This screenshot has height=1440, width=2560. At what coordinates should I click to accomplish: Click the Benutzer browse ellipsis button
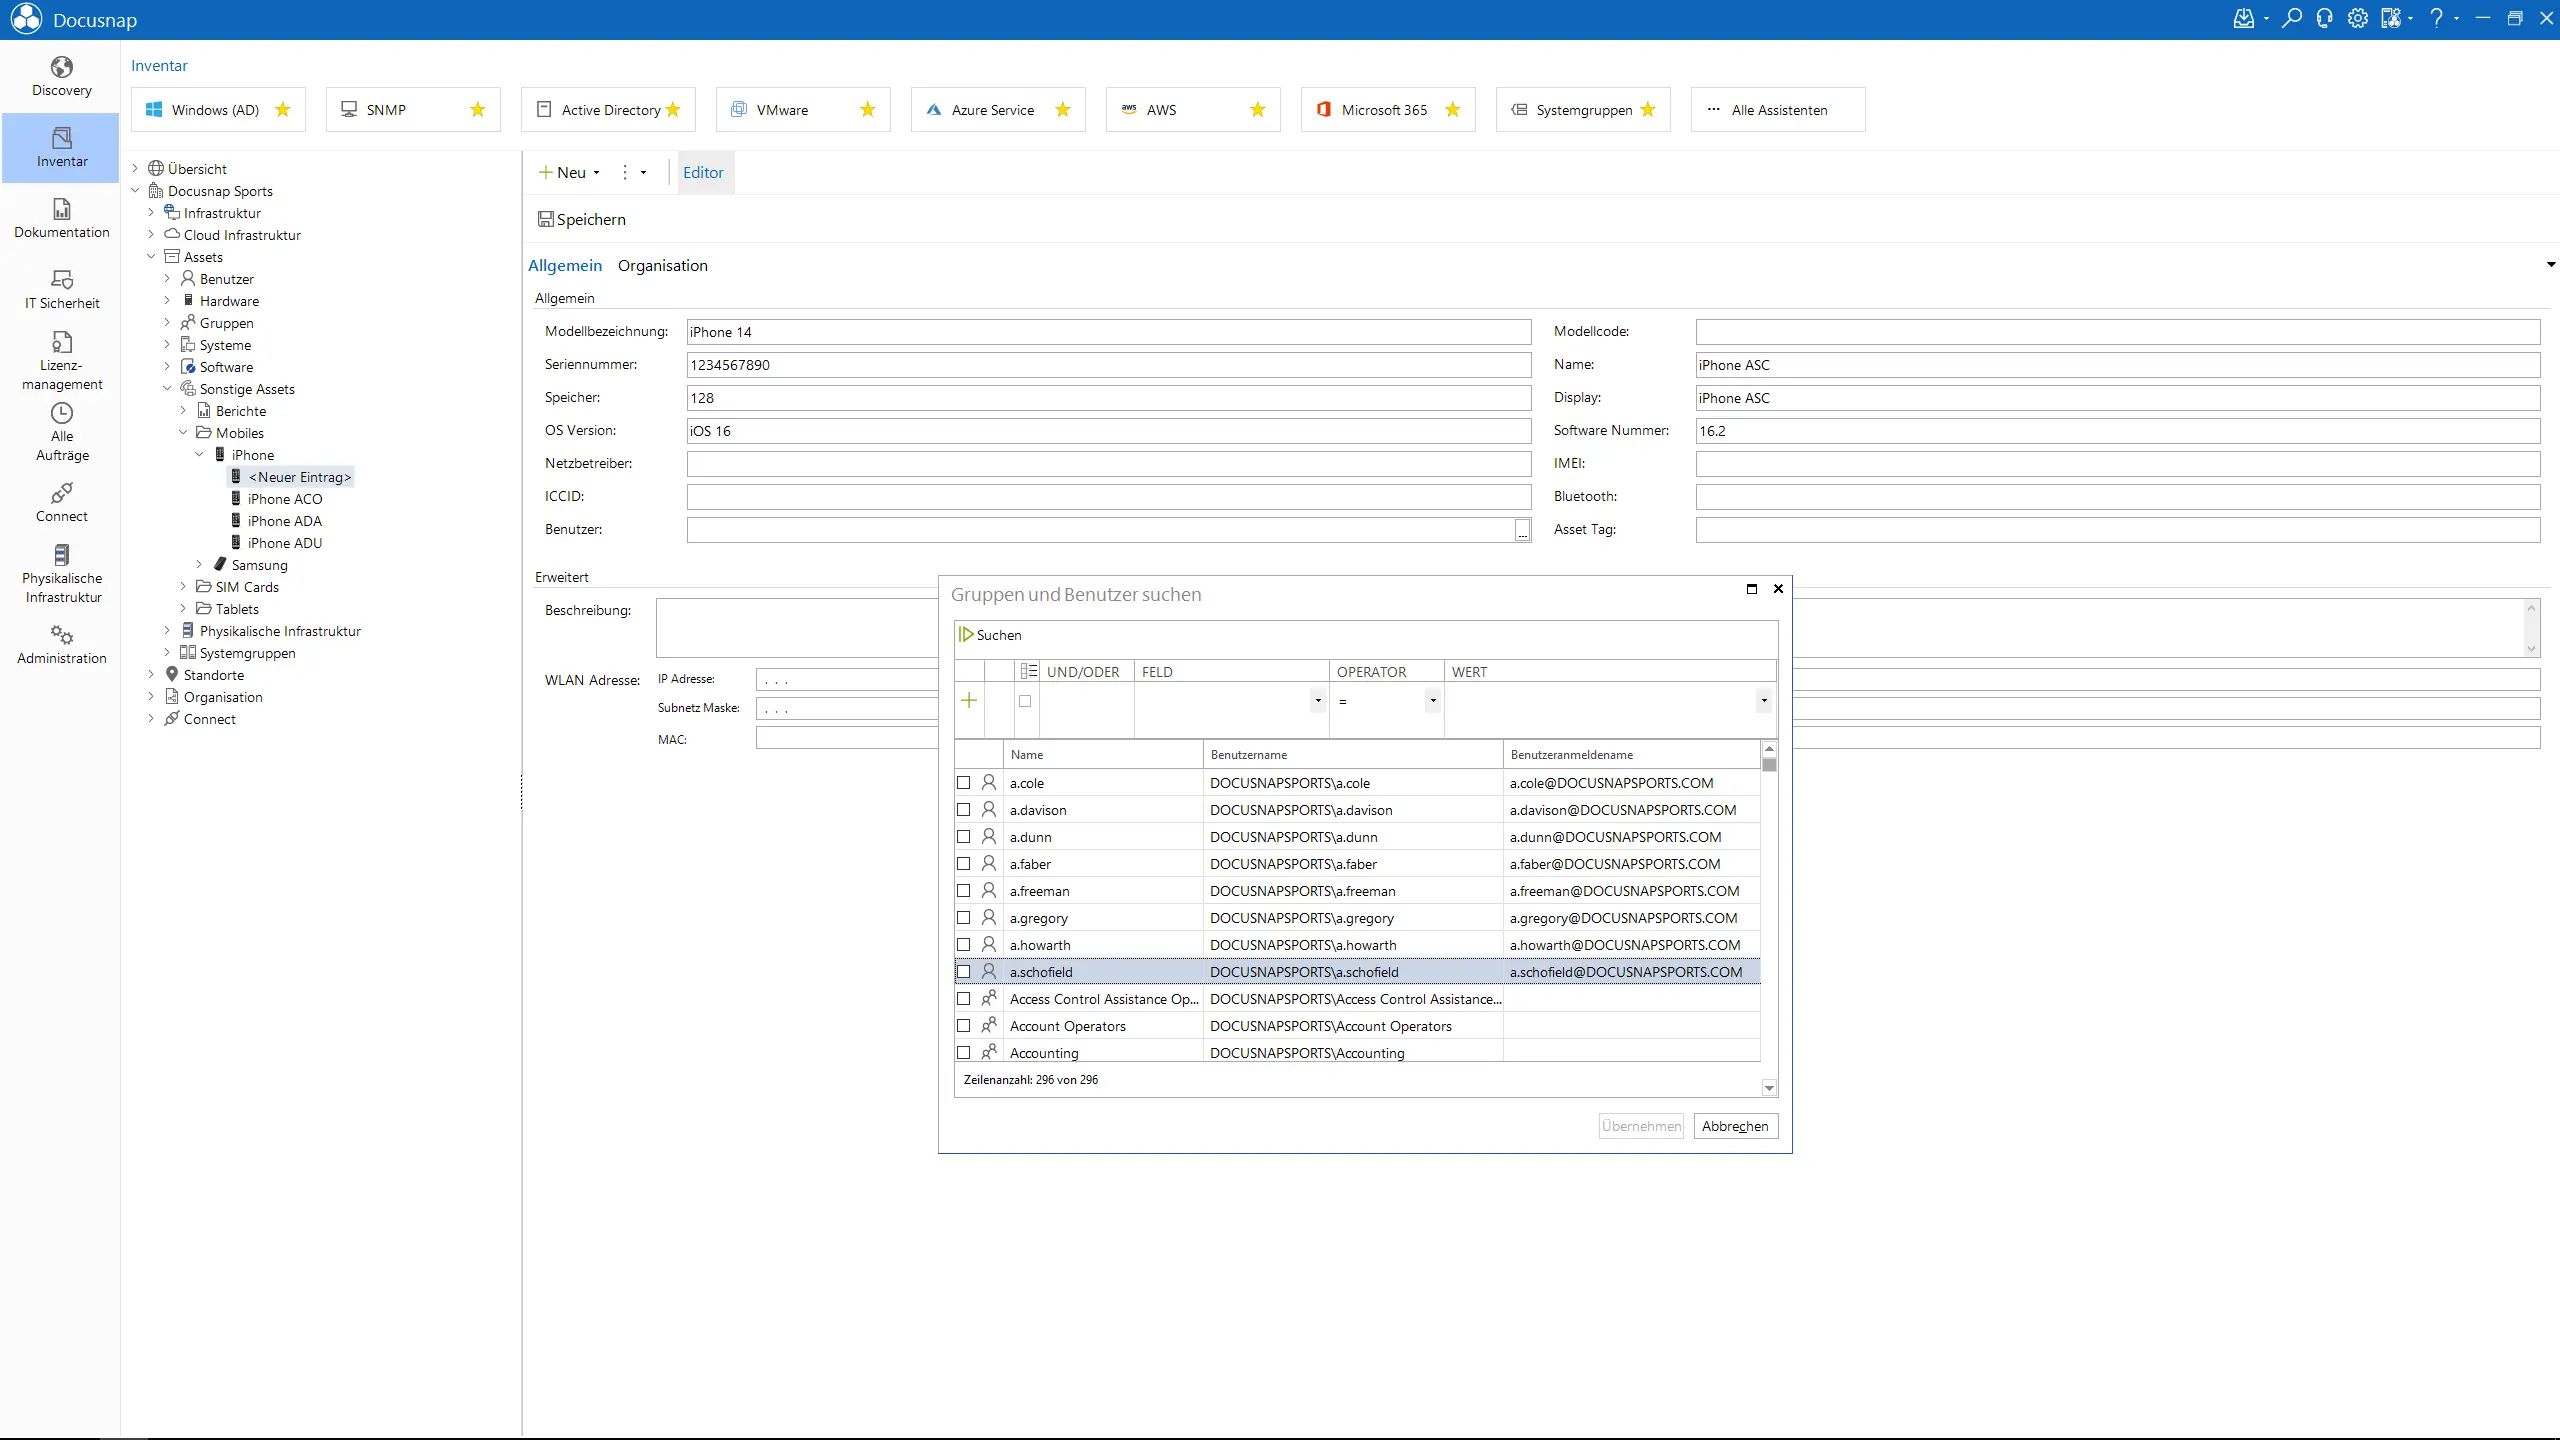pos(1522,530)
